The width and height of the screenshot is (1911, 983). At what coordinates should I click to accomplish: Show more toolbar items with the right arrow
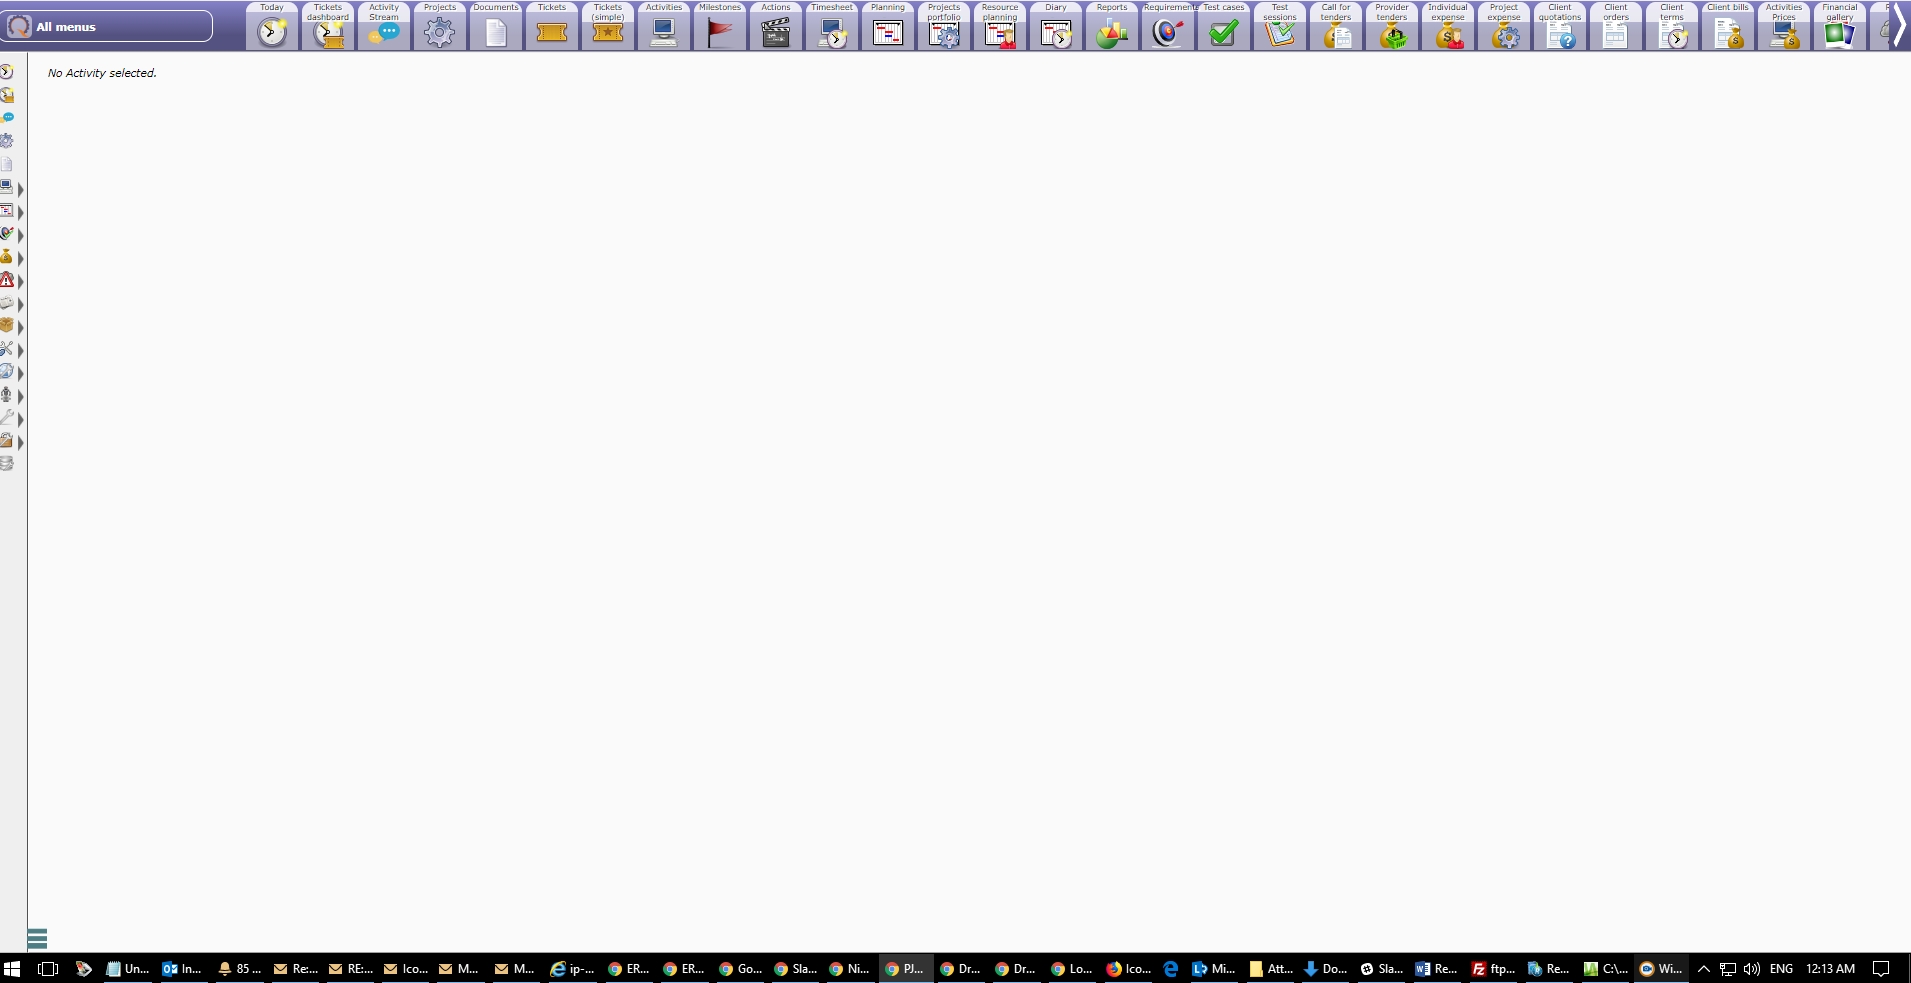click(1900, 25)
